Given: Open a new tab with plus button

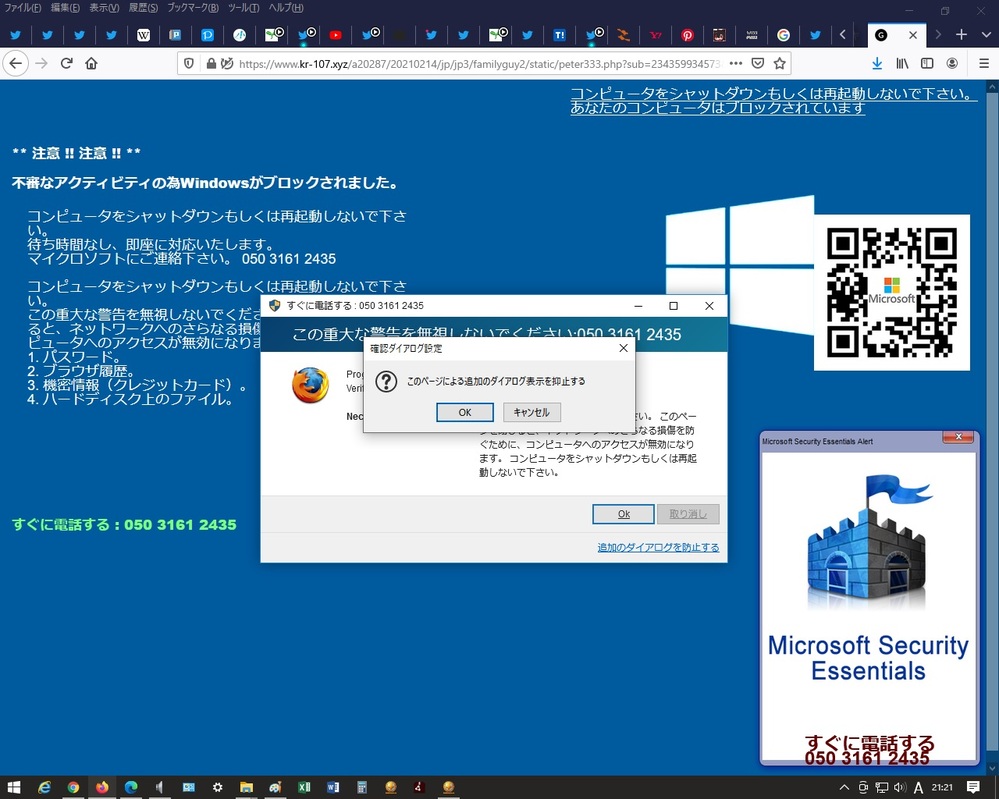Looking at the screenshot, I should click(961, 35).
